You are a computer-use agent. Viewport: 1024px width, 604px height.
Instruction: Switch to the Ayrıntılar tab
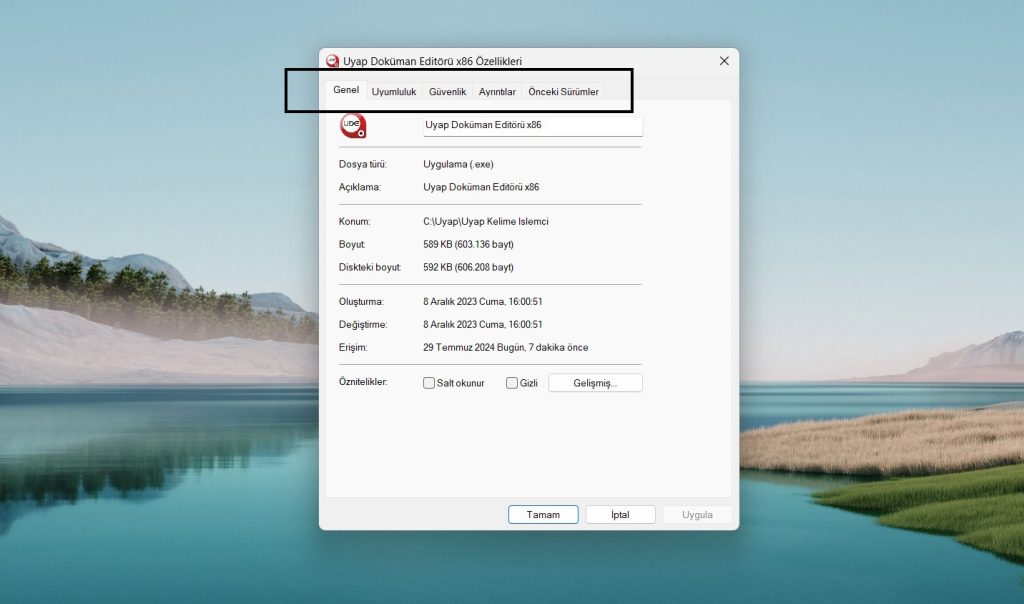pyautogui.click(x=497, y=92)
